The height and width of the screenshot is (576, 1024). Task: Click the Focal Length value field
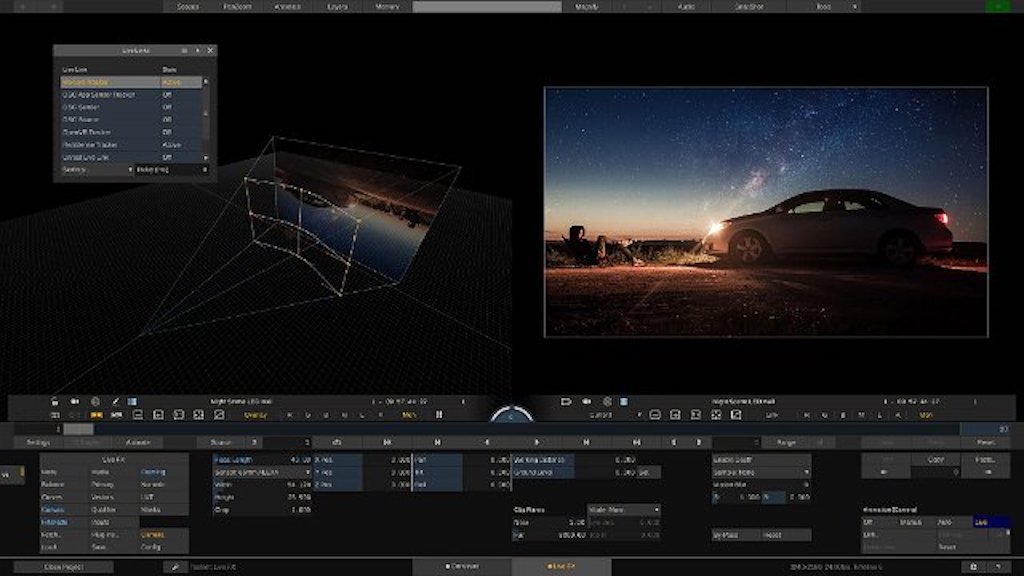click(x=299, y=459)
